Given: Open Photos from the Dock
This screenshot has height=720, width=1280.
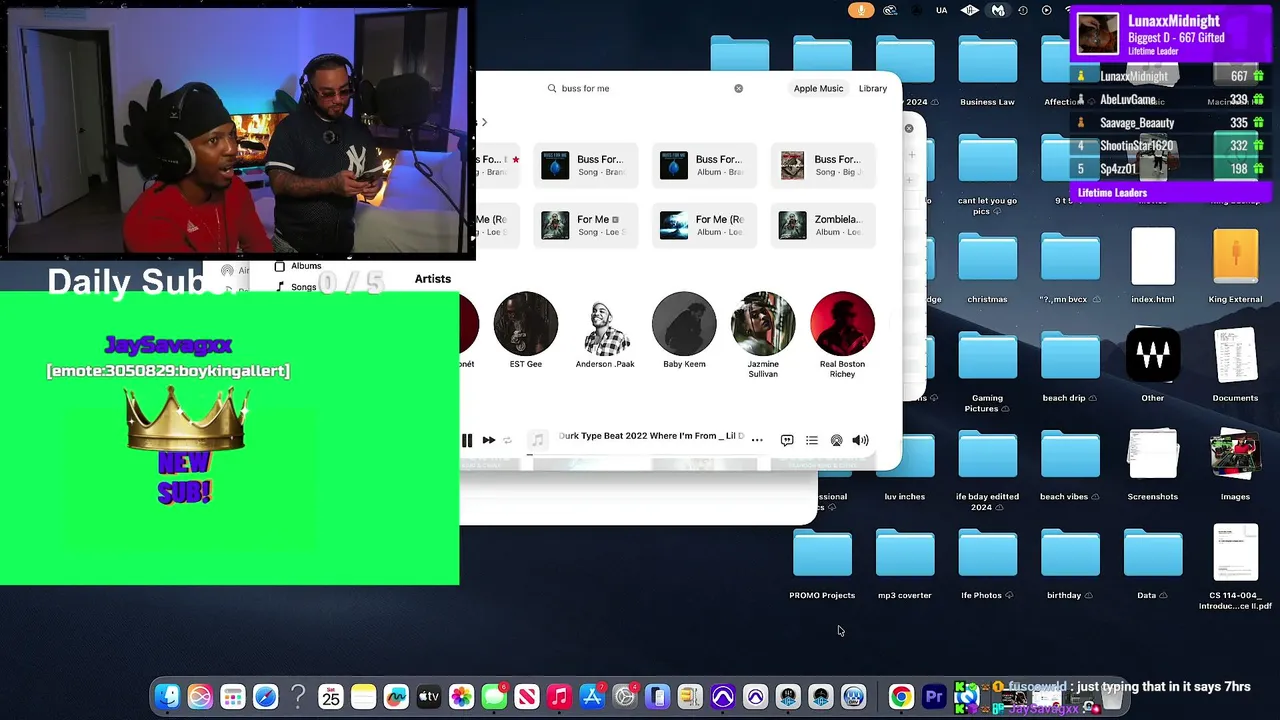Looking at the screenshot, I should [461, 697].
